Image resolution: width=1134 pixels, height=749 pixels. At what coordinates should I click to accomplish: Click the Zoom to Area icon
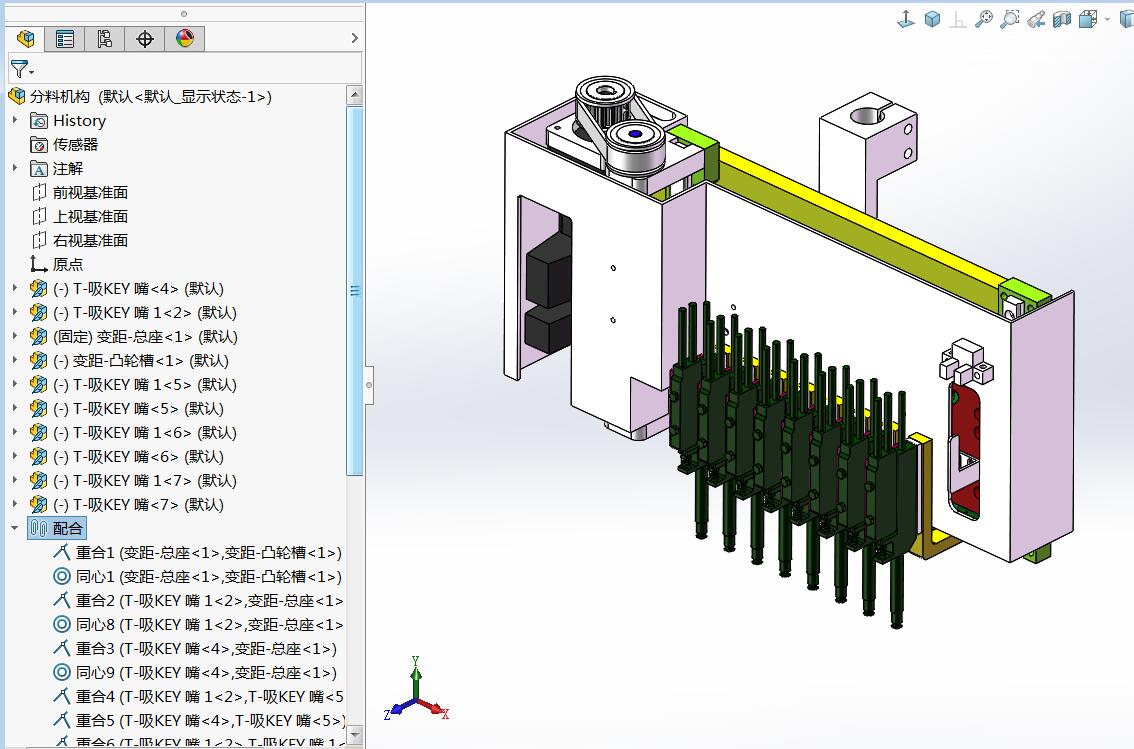click(x=1010, y=20)
